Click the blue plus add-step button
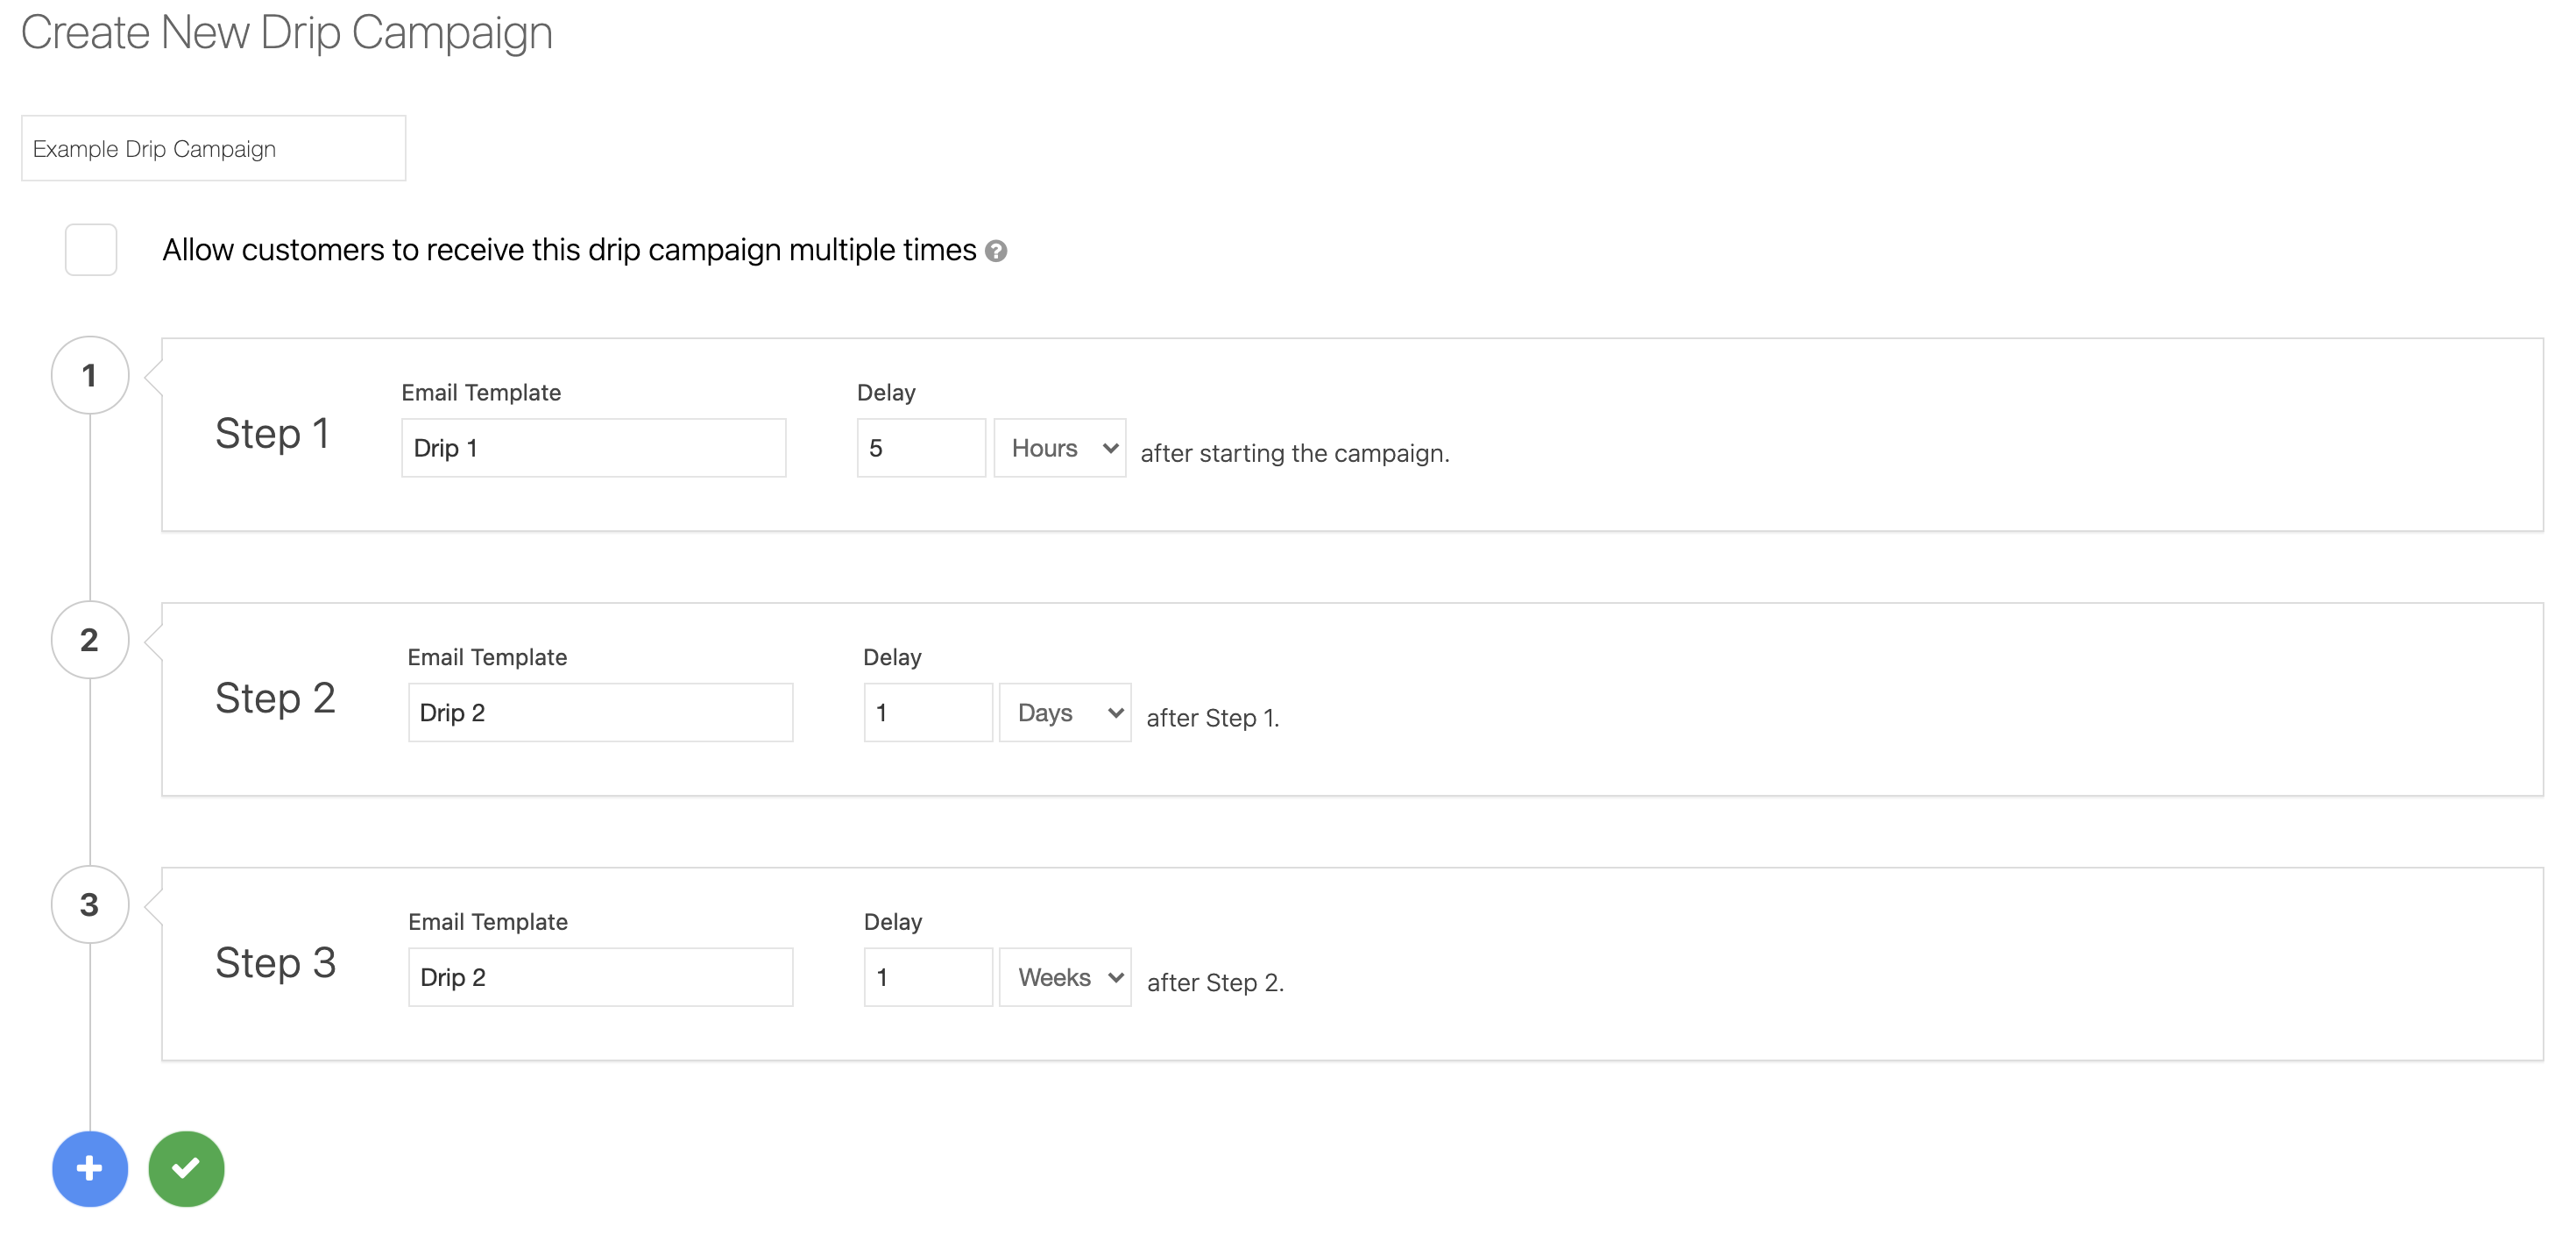The width and height of the screenshot is (2576, 1248). (x=90, y=1168)
